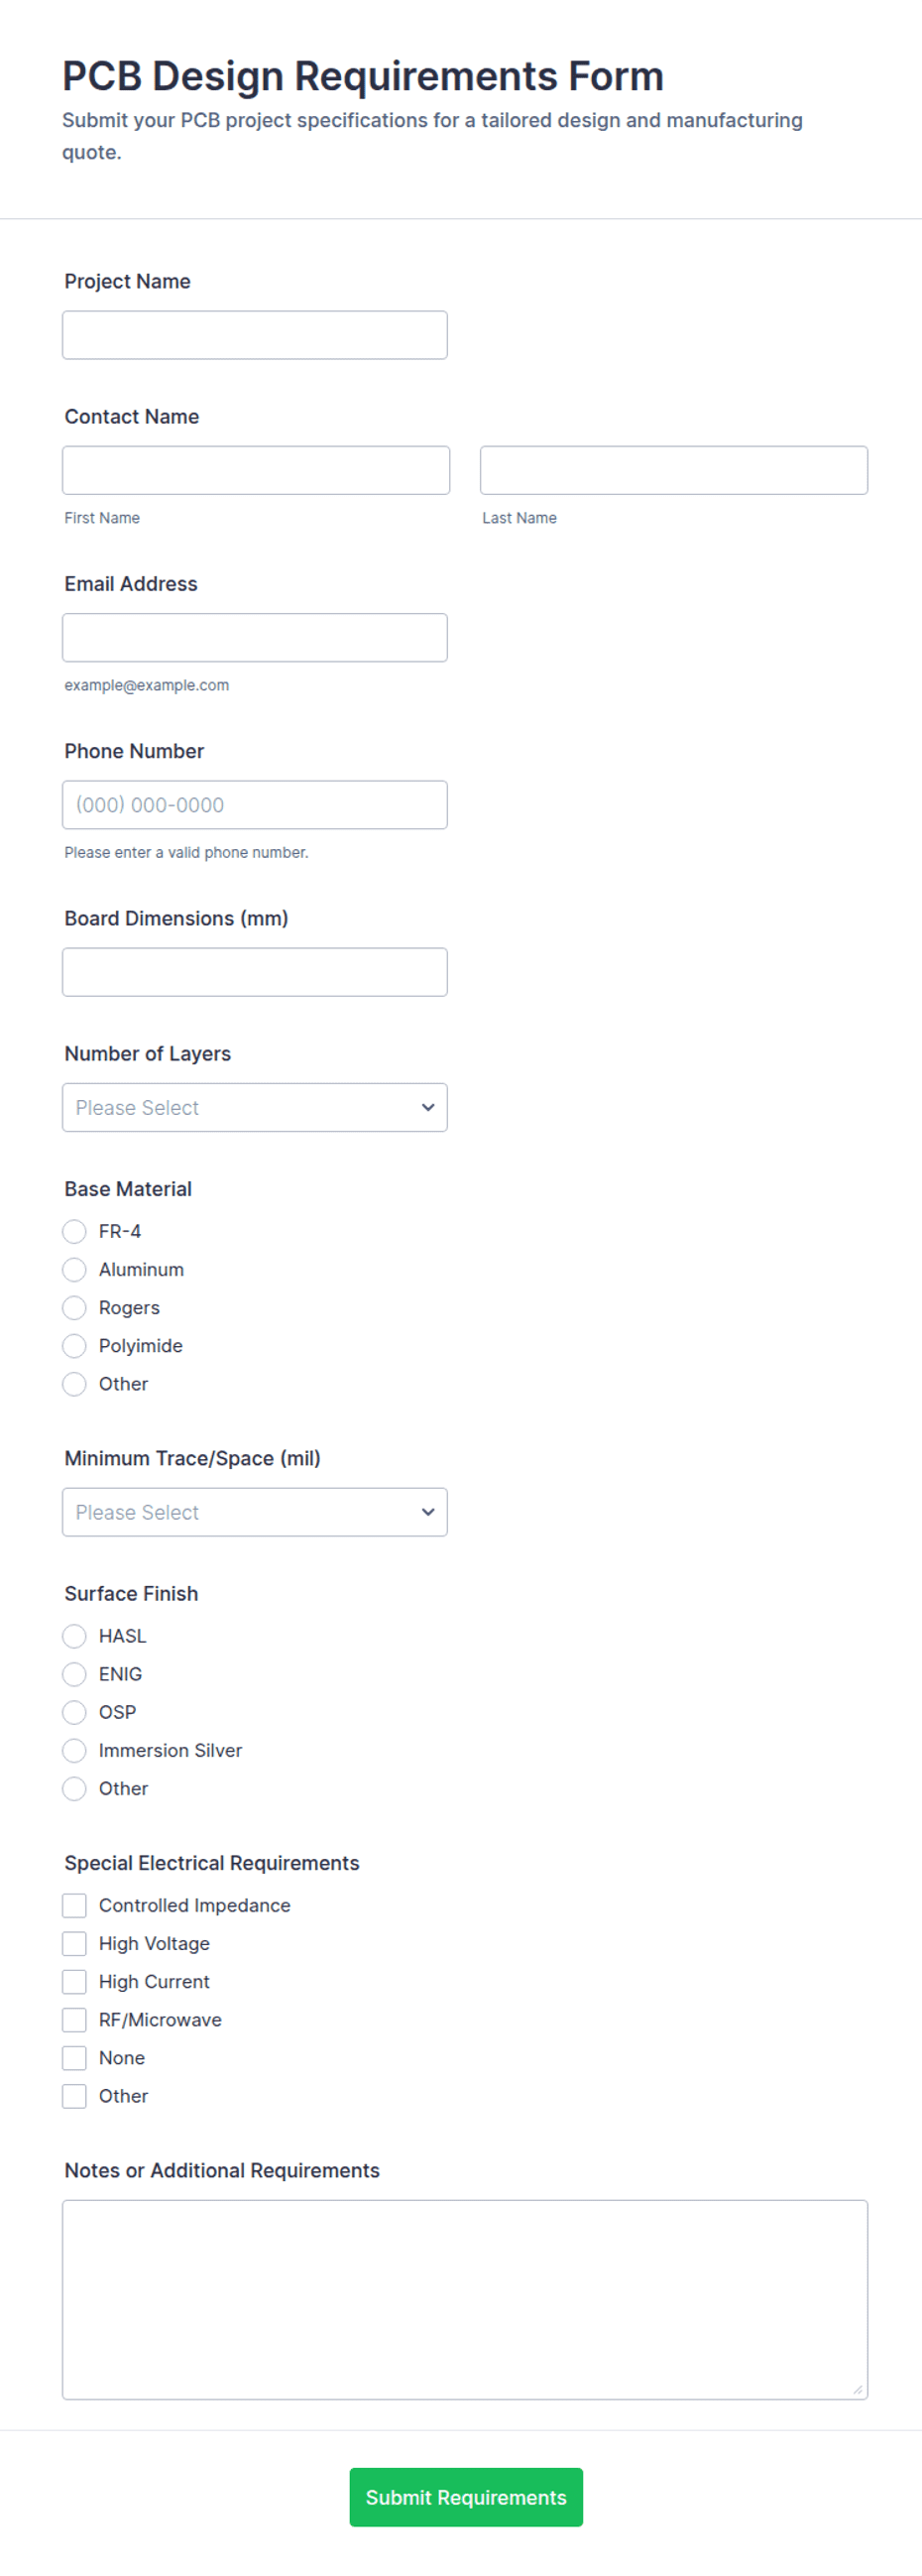Click the Email Address input box

point(254,637)
